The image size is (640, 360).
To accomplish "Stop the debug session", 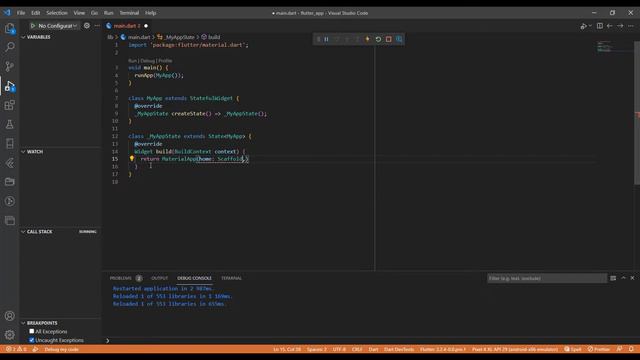I will tap(389, 39).
